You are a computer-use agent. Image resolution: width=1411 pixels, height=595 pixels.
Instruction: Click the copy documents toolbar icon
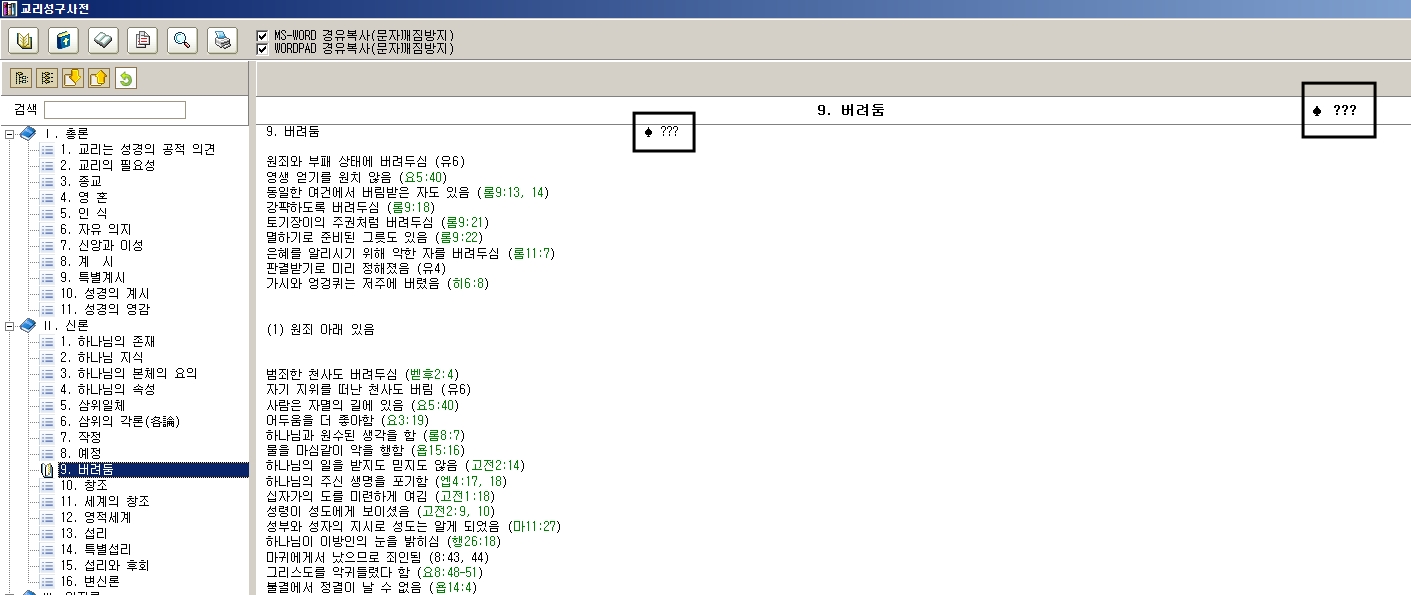click(143, 40)
